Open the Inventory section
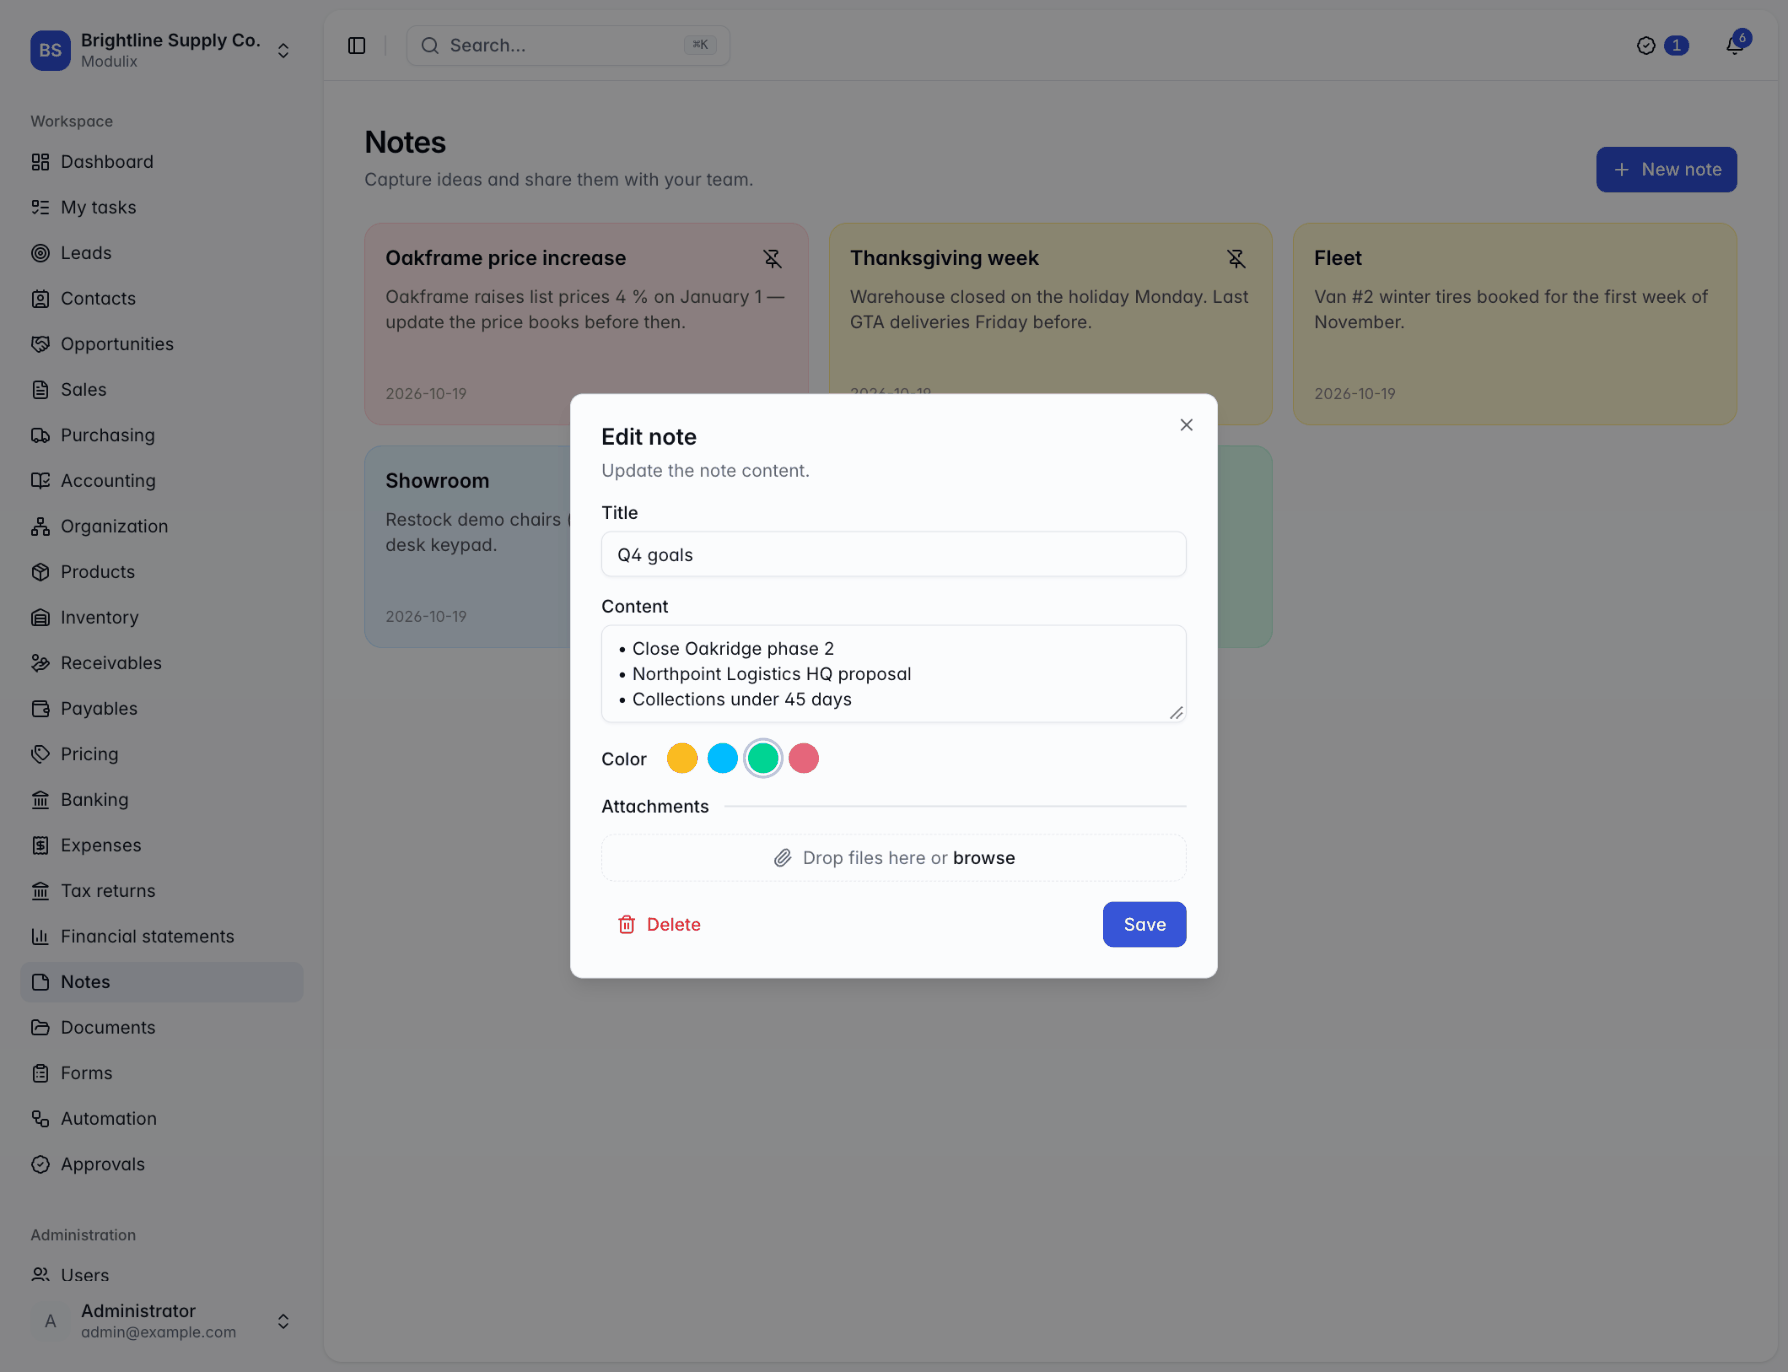This screenshot has height=1372, width=1788. click(162, 617)
